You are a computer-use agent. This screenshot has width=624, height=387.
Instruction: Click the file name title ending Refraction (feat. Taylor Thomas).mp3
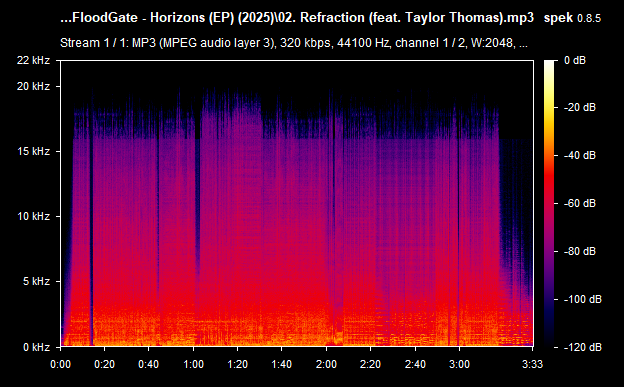pos(297,18)
